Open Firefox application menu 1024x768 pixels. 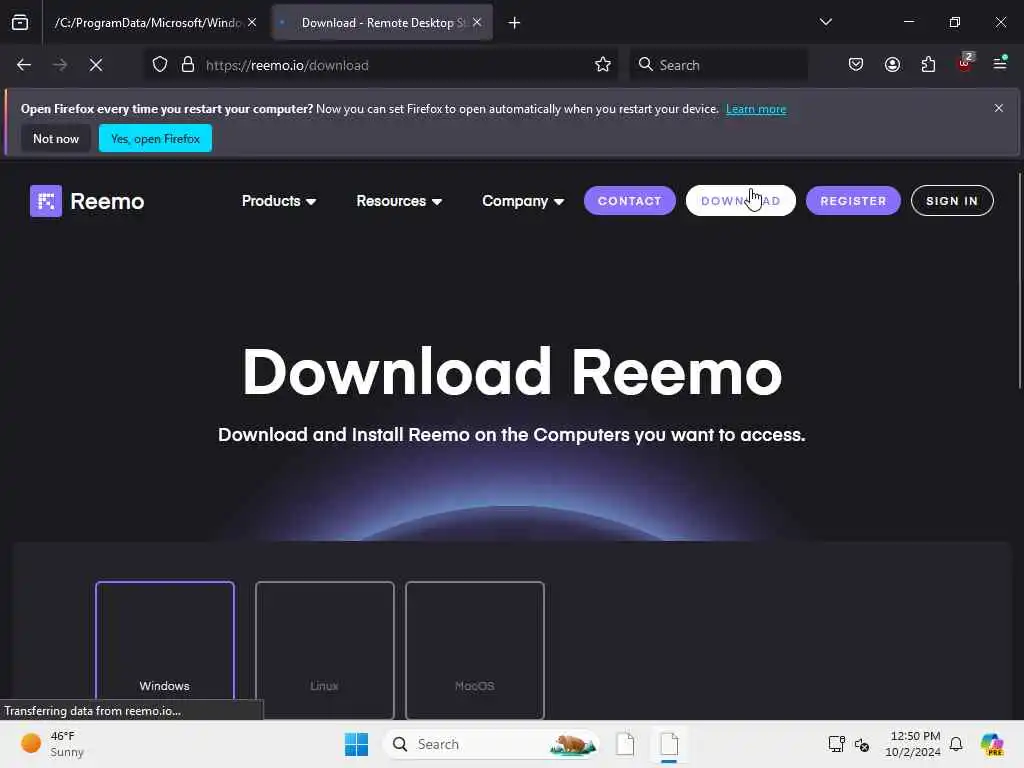coord(1000,63)
